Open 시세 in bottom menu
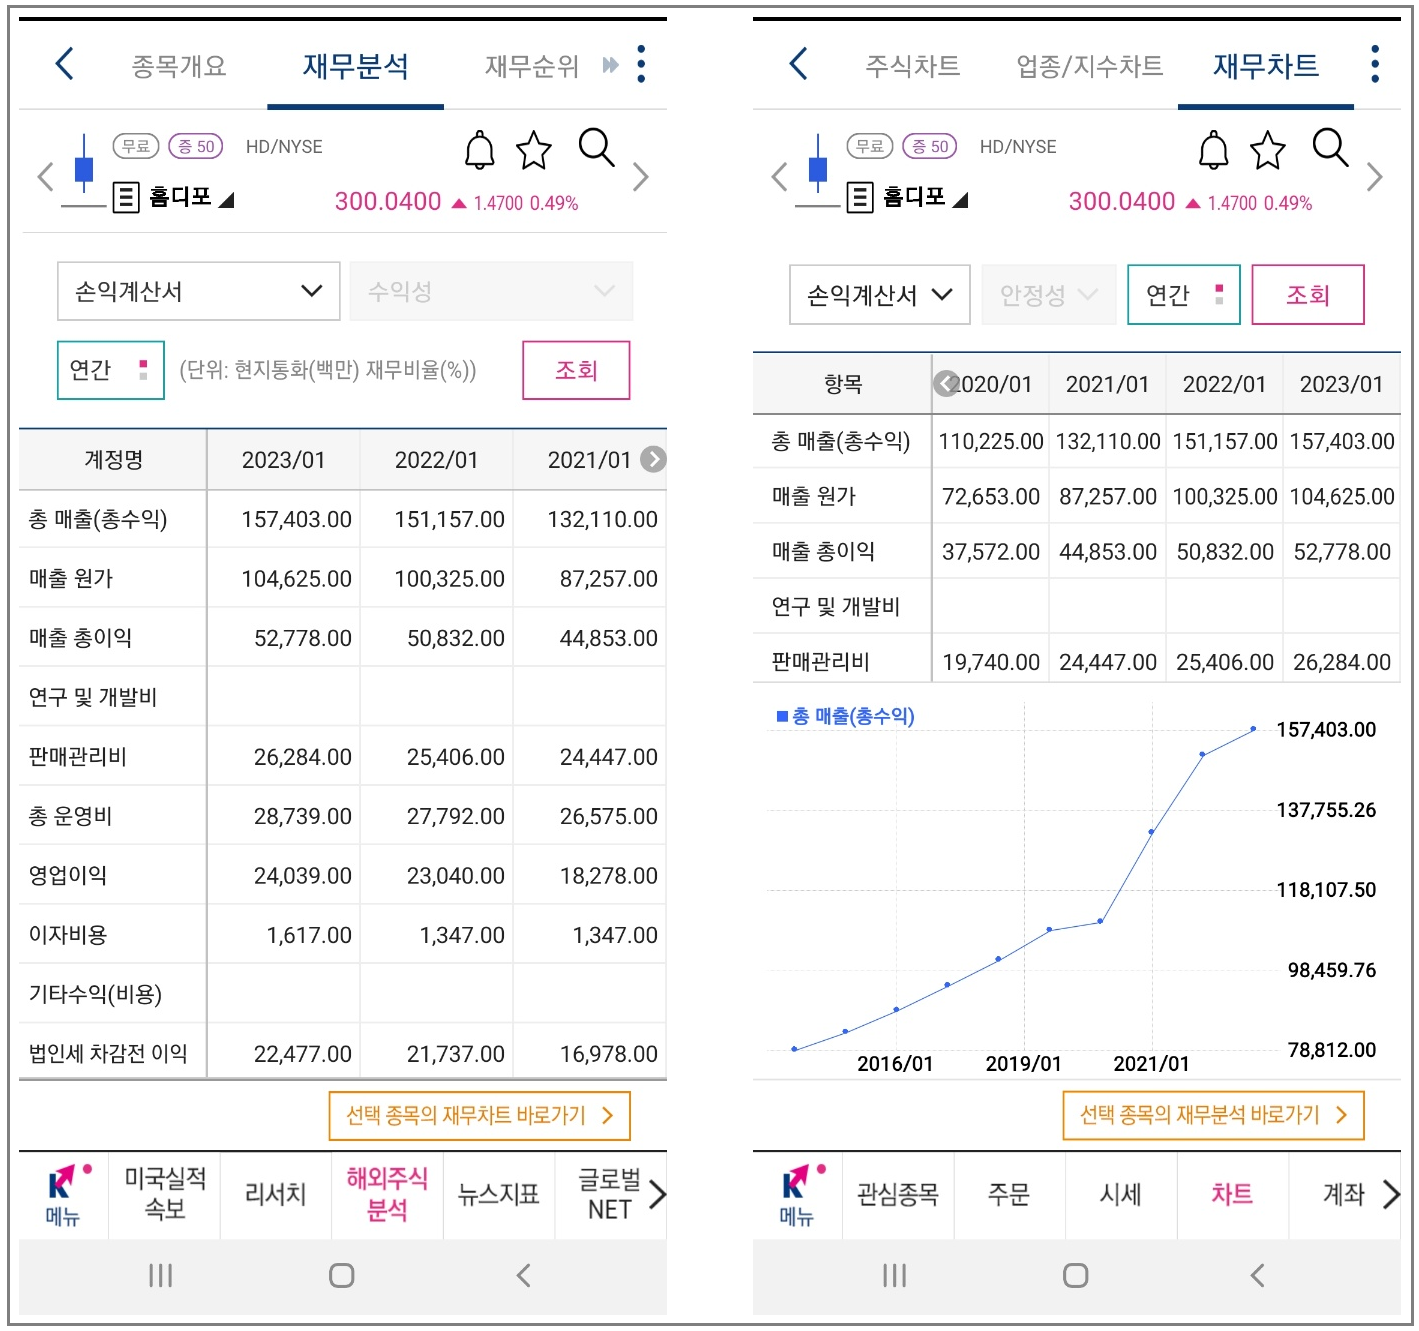Image resolution: width=1419 pixels, height=1331 pixels. coord(1120,1194)
